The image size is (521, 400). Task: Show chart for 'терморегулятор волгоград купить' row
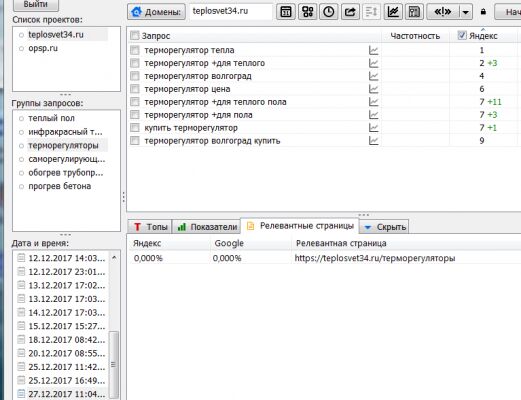point(374,141)
